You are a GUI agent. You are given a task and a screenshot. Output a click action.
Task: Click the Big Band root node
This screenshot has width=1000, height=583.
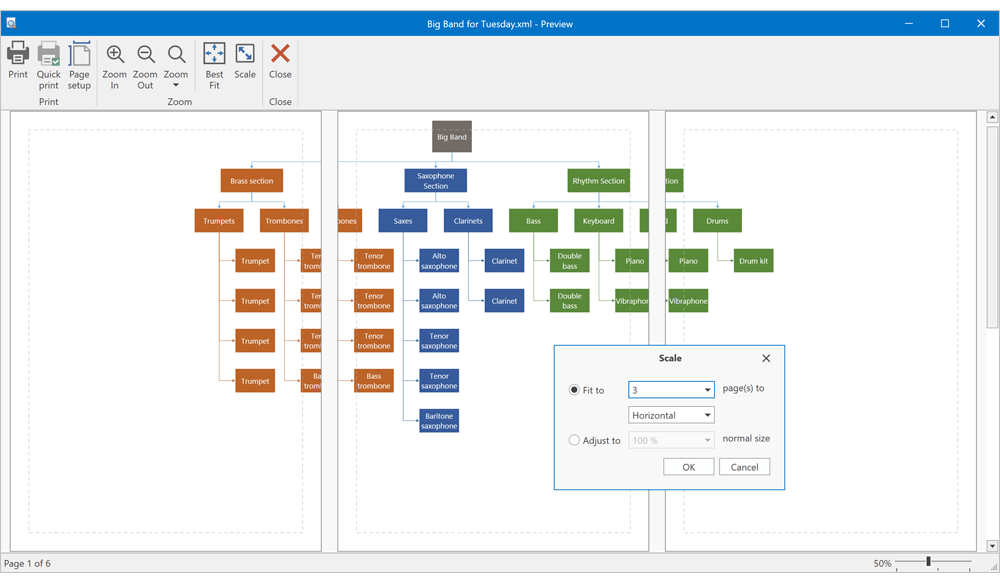pos(451,136)
